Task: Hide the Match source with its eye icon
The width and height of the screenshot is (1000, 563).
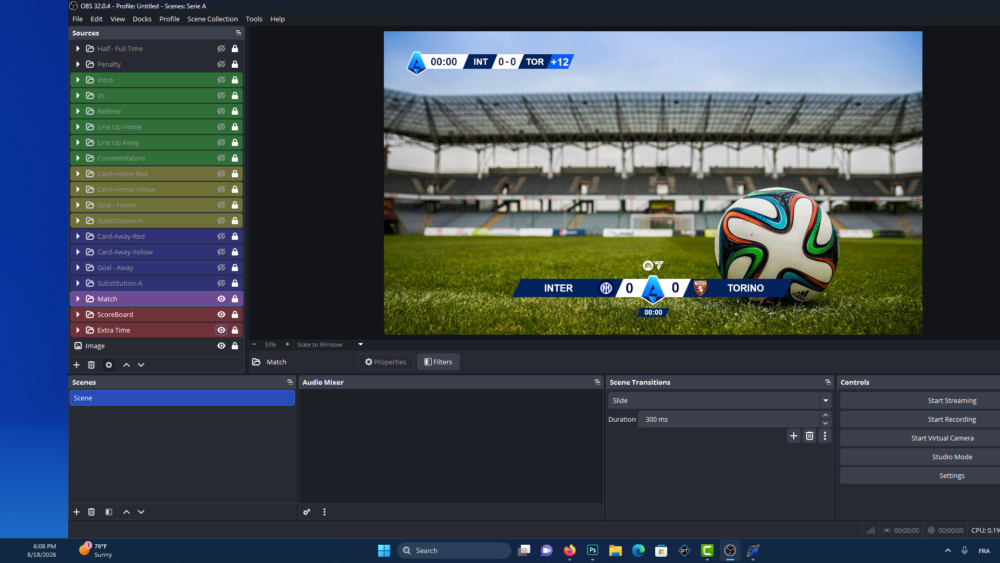Action: (x=221, y=299)
